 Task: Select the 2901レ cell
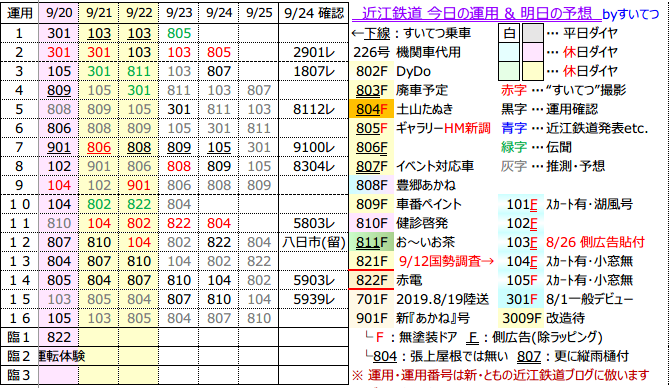tap(314, 52)
